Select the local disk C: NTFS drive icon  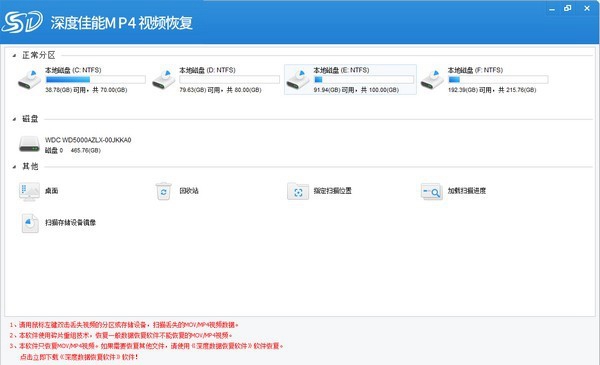tap(29, 79)
